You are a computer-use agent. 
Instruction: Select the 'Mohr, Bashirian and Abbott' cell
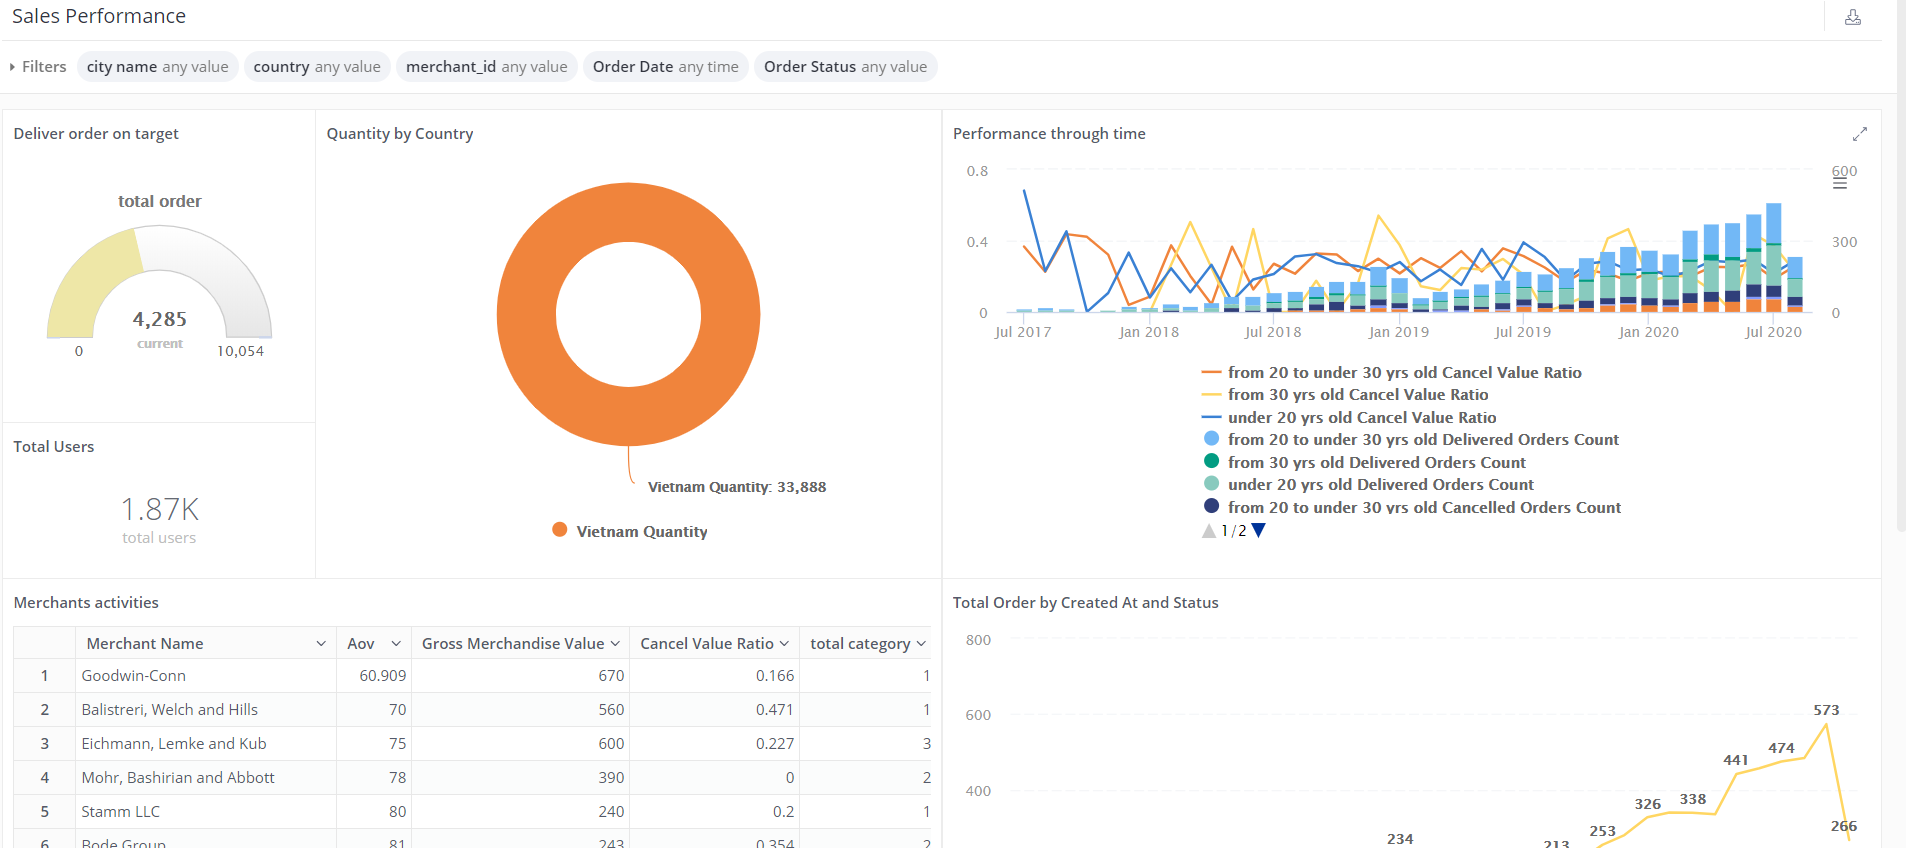[x=206, y=778]
